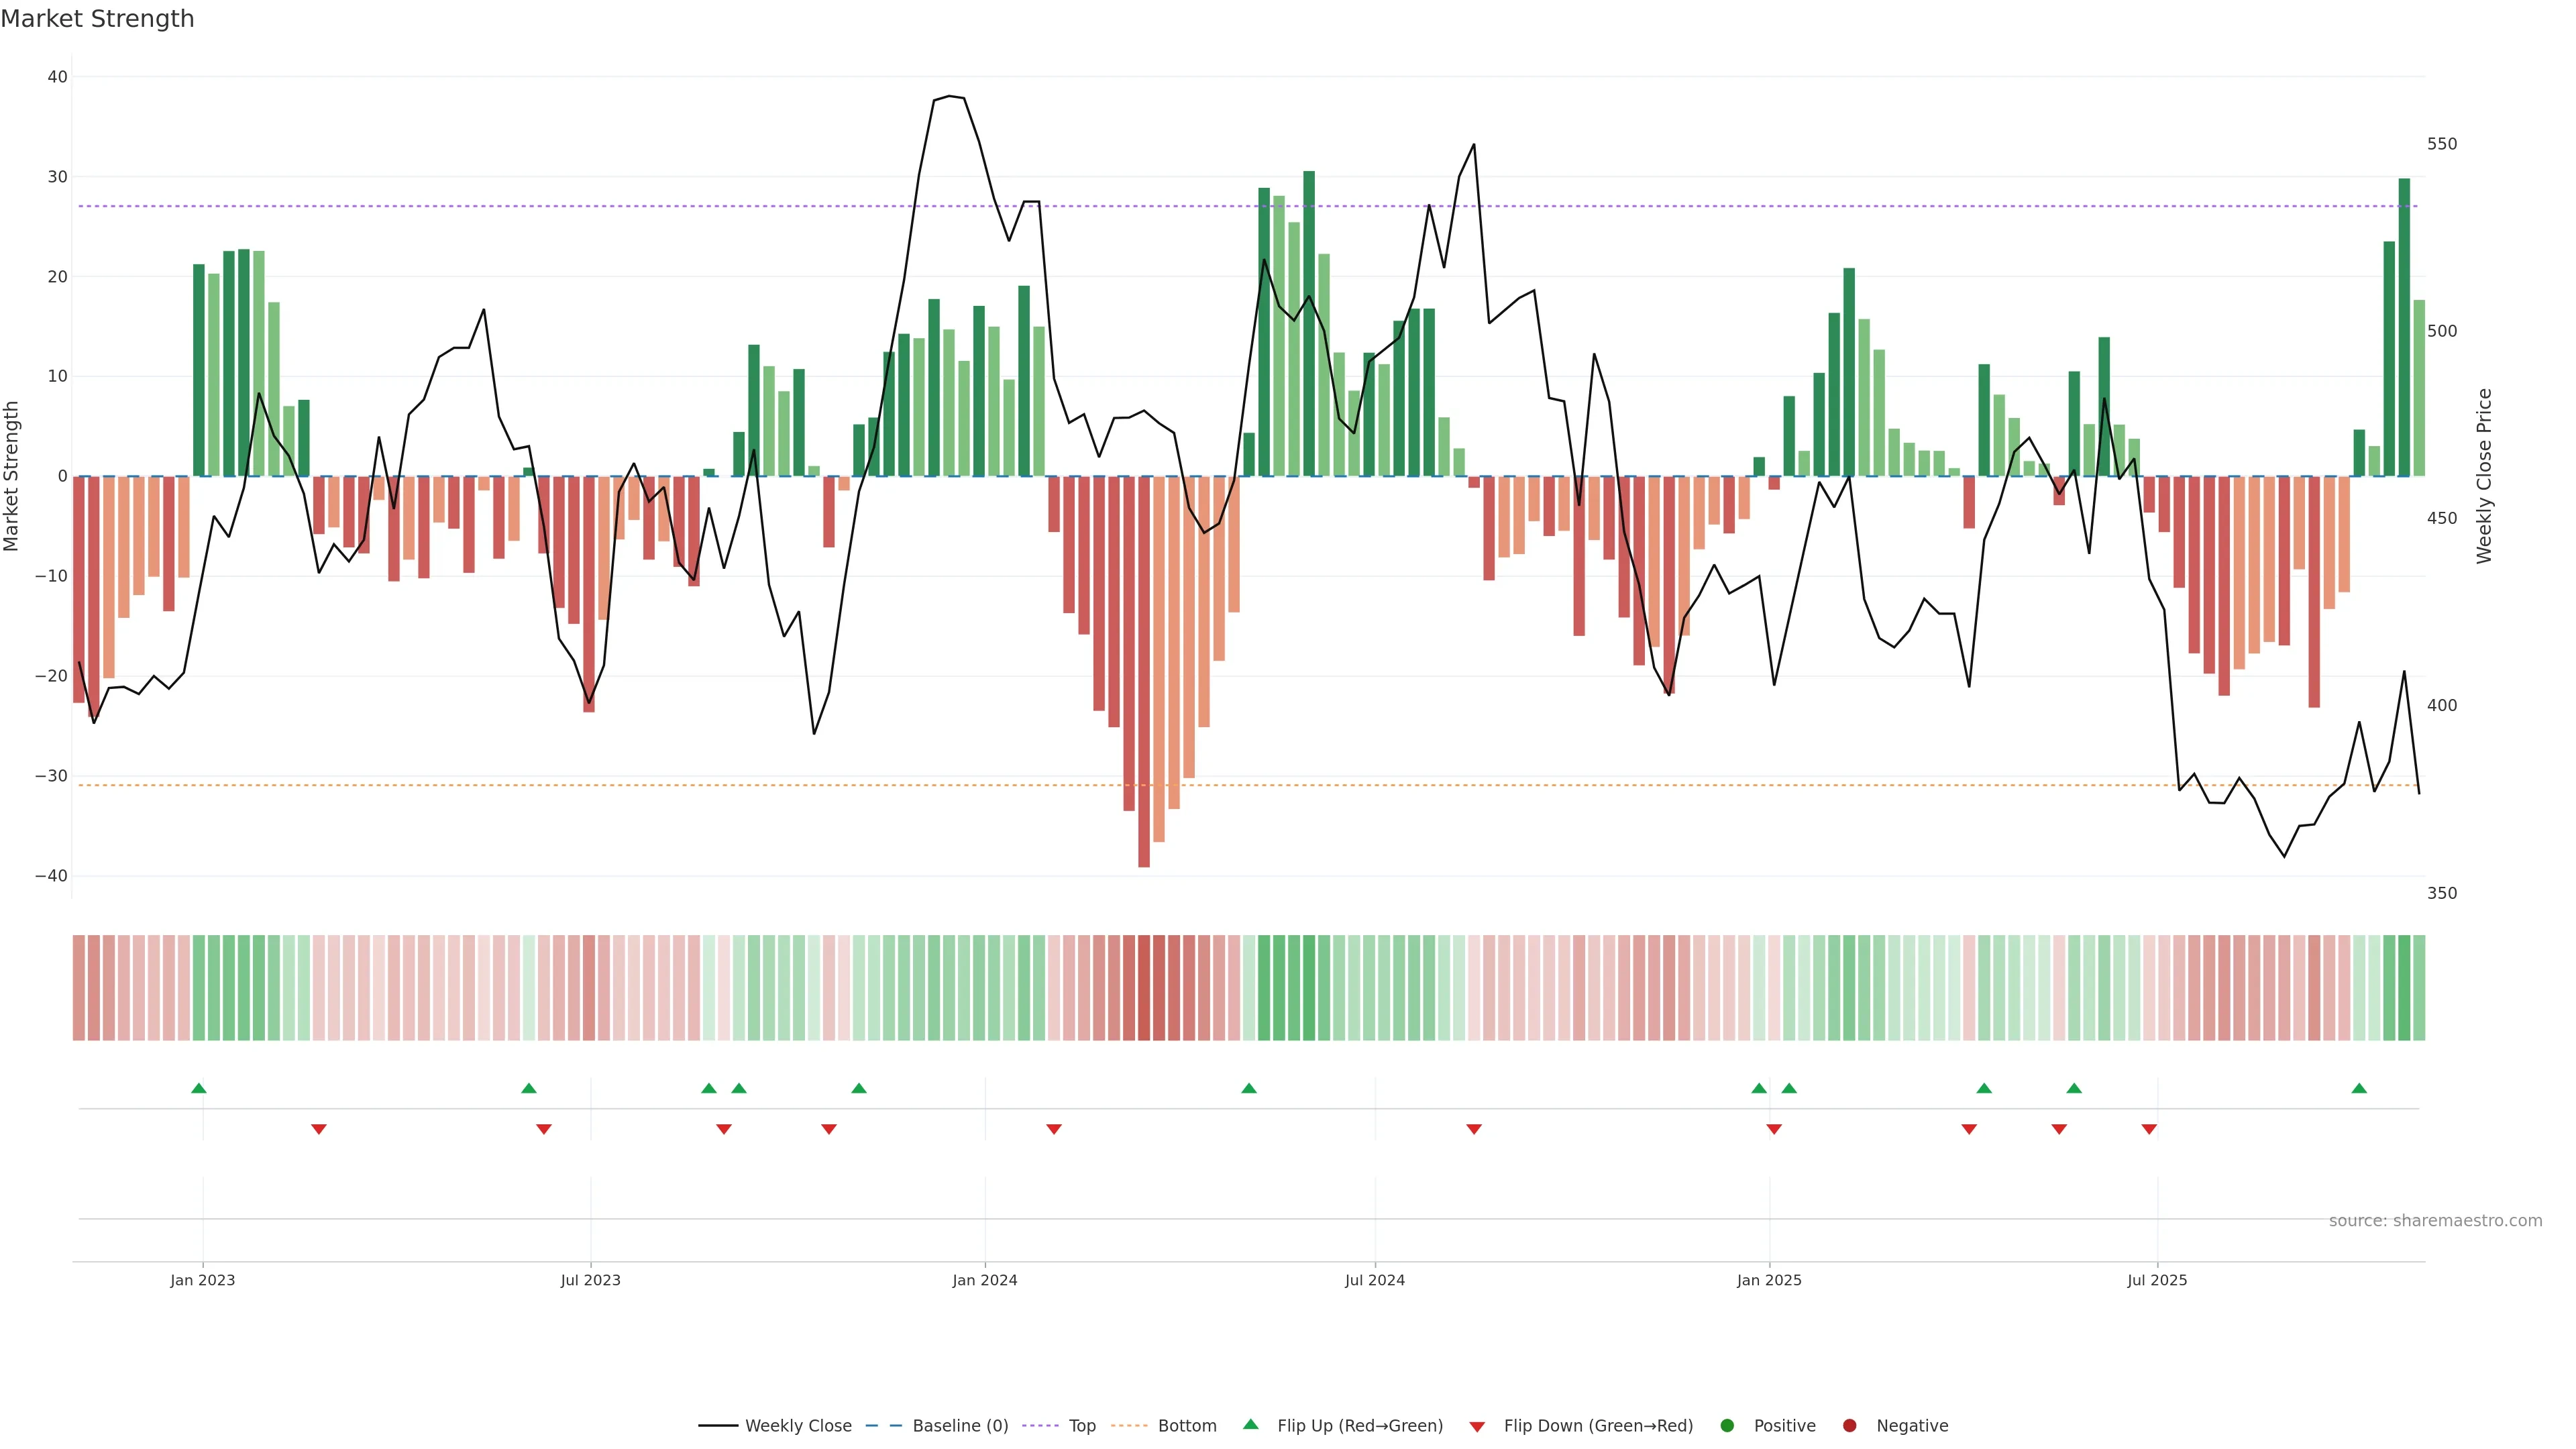Click the sharemaestro.com source text

pyautogui.click(x=2435, y=1221)
